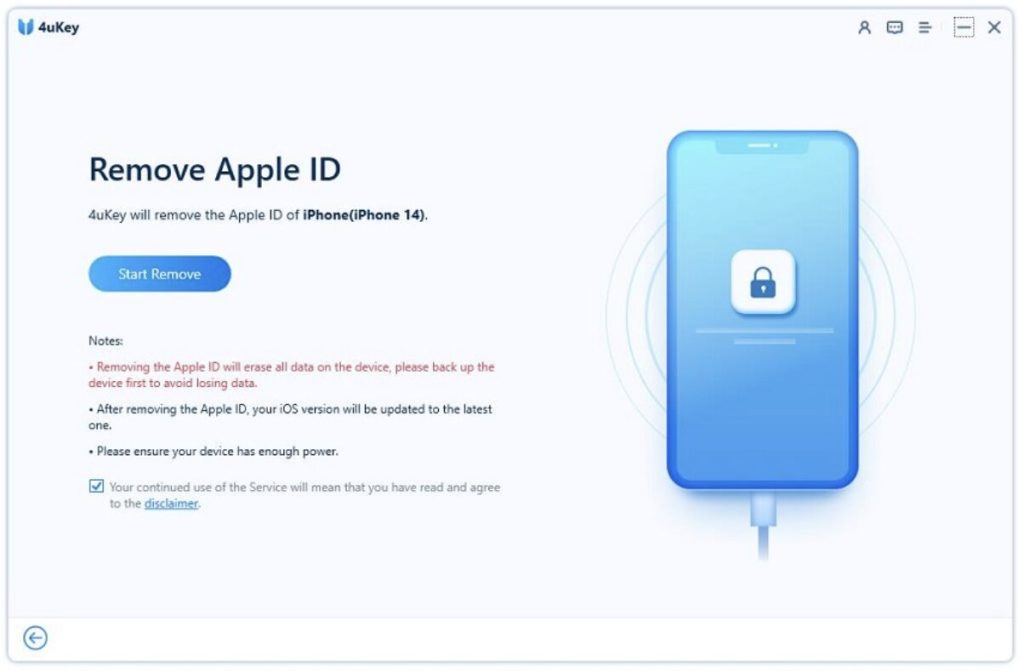Click the blue iPhone illustration
This screenshot has width=1024, height=672.
762,310
